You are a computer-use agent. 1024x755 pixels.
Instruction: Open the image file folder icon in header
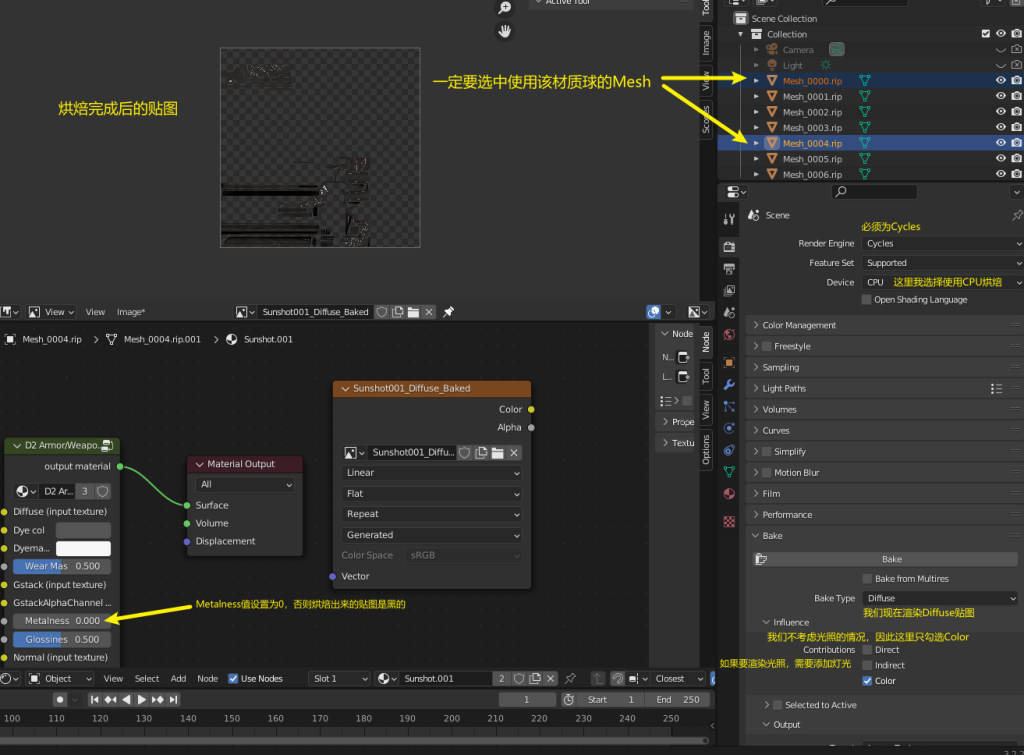point(413,312)
